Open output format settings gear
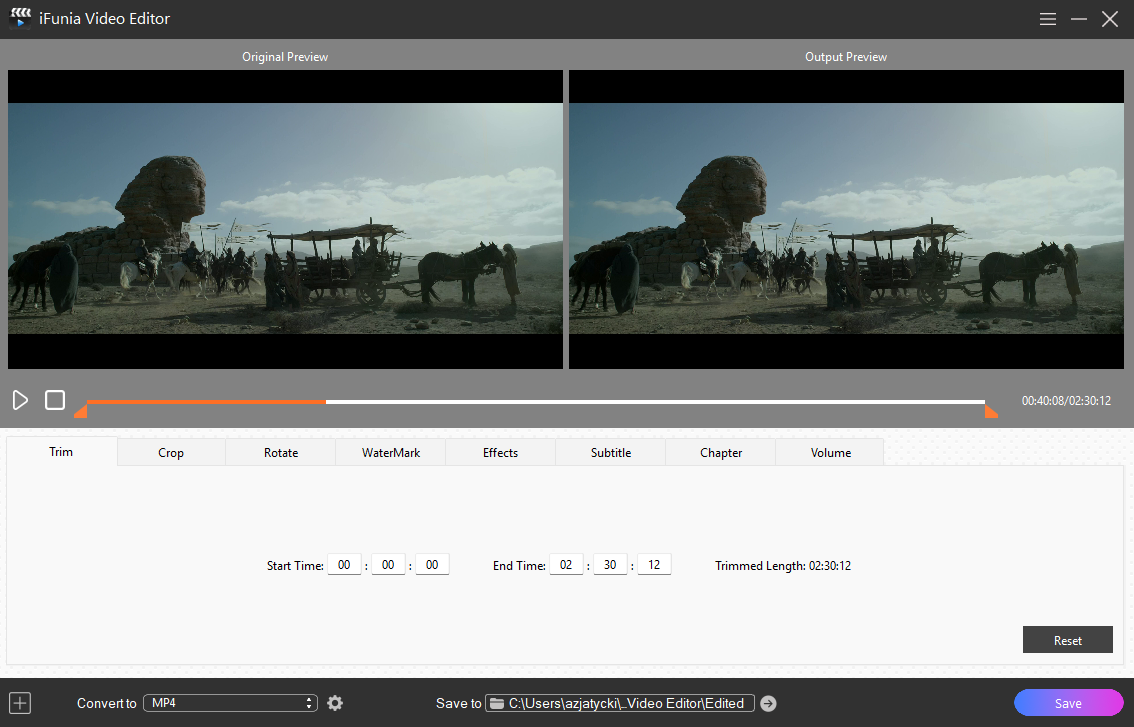Image resolution: width=1134 pixels, height=727 pixels. [x=335, y=702]
